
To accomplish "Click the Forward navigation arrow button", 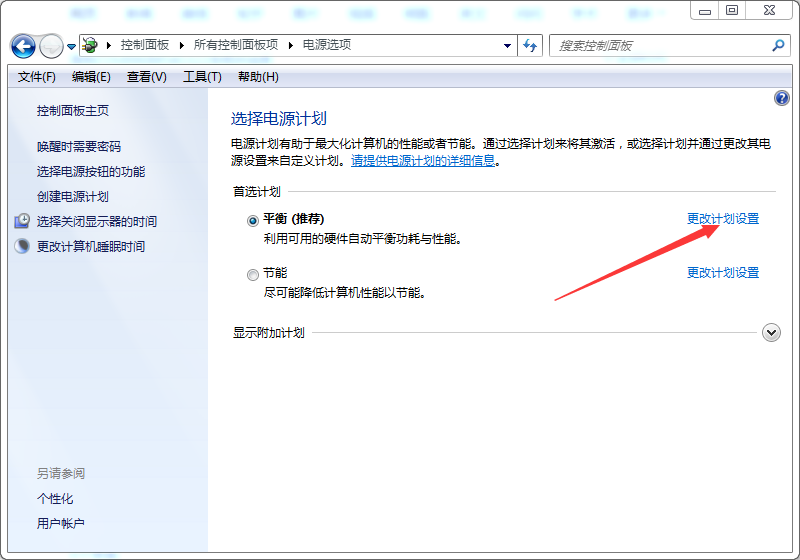I will 51,46.
